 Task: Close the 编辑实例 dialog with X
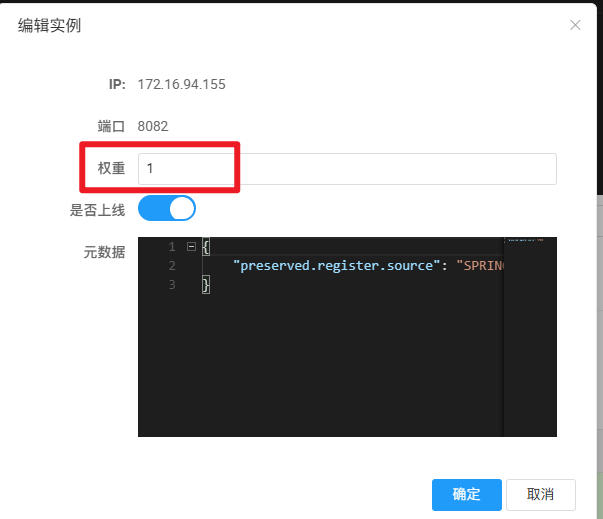[x=575, y=25]
